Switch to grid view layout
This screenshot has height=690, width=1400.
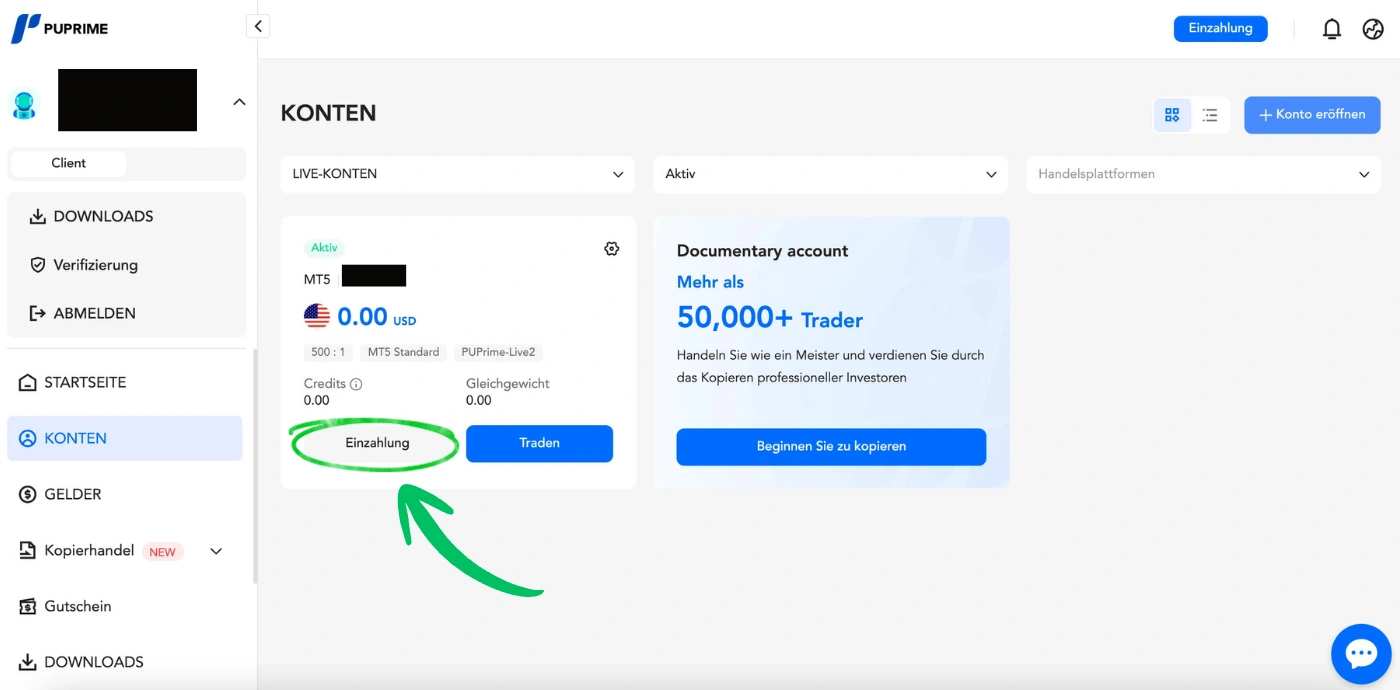(1172, 115)
